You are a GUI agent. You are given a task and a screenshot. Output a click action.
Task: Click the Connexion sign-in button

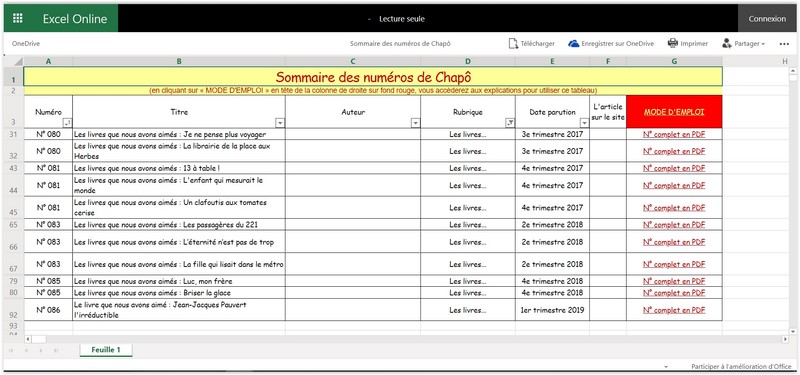coord(767,19)
